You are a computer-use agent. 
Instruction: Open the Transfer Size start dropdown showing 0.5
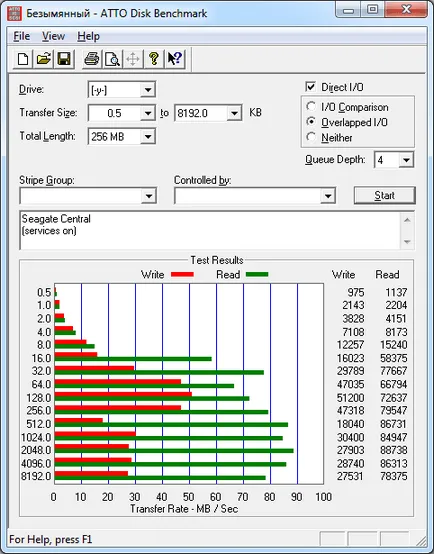coord(148,113)
